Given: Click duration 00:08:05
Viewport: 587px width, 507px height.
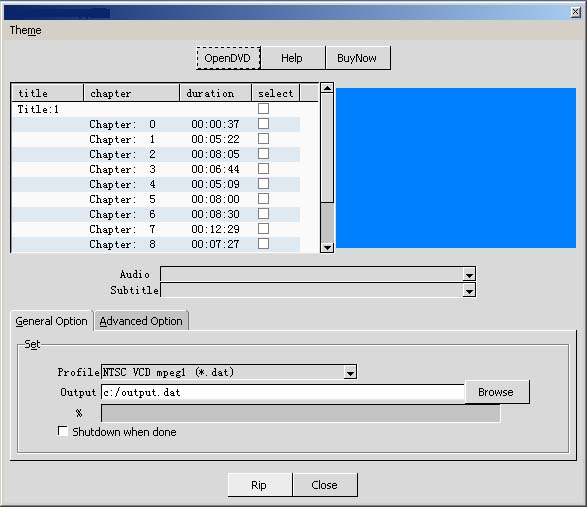Looking at the screenshot, I should coord(215,154).
